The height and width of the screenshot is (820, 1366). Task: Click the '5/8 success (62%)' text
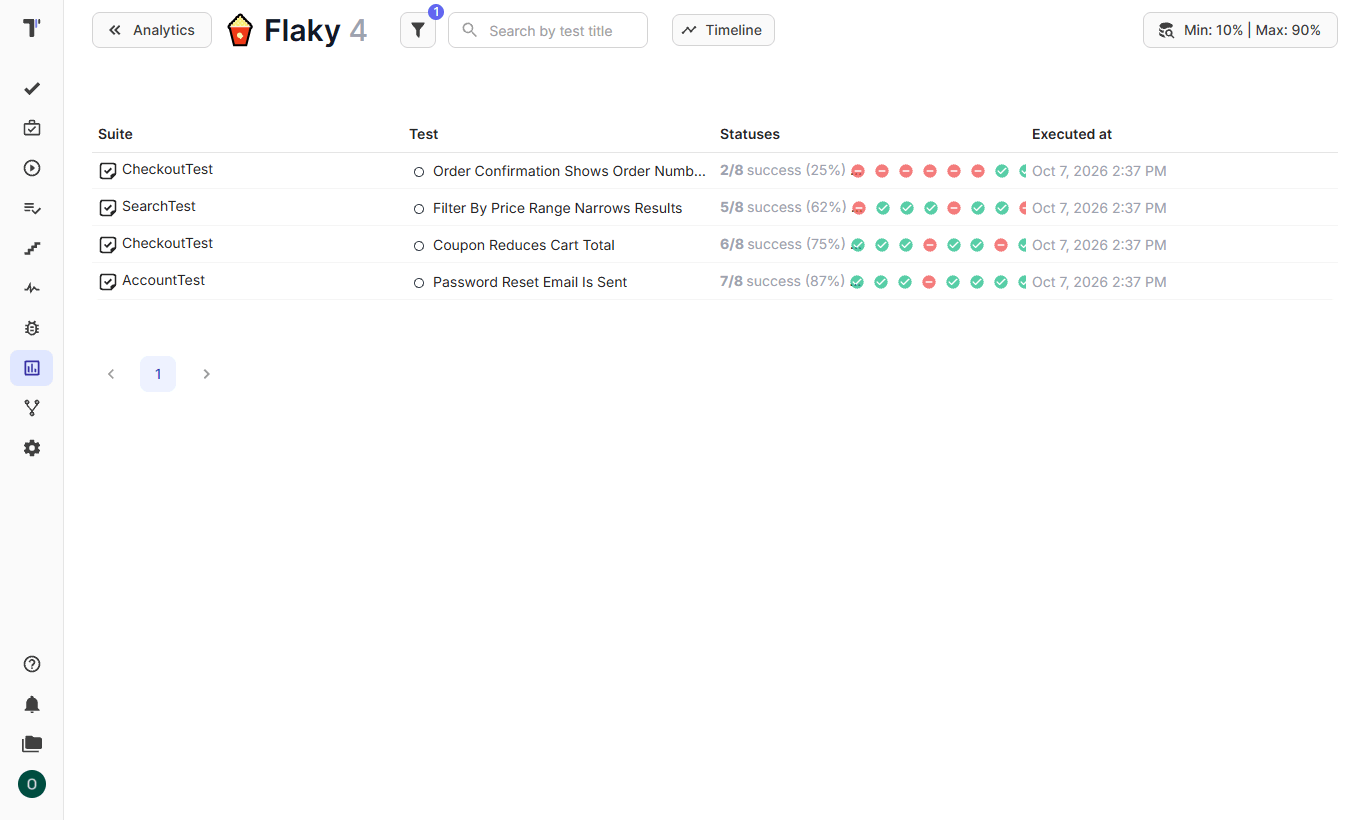783,207
